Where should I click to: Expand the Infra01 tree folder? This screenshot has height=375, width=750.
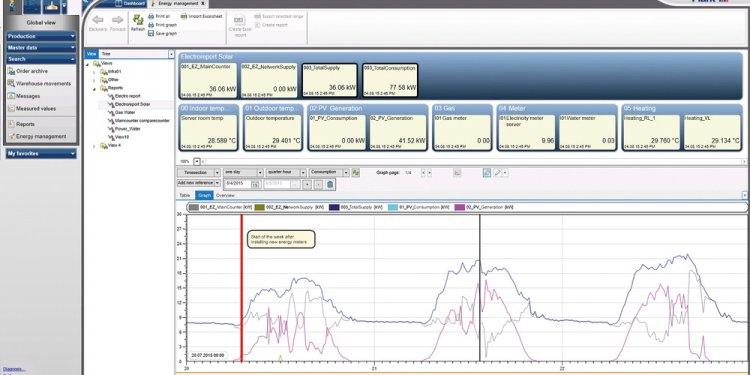pyautogui.click(x=94, y=72)
